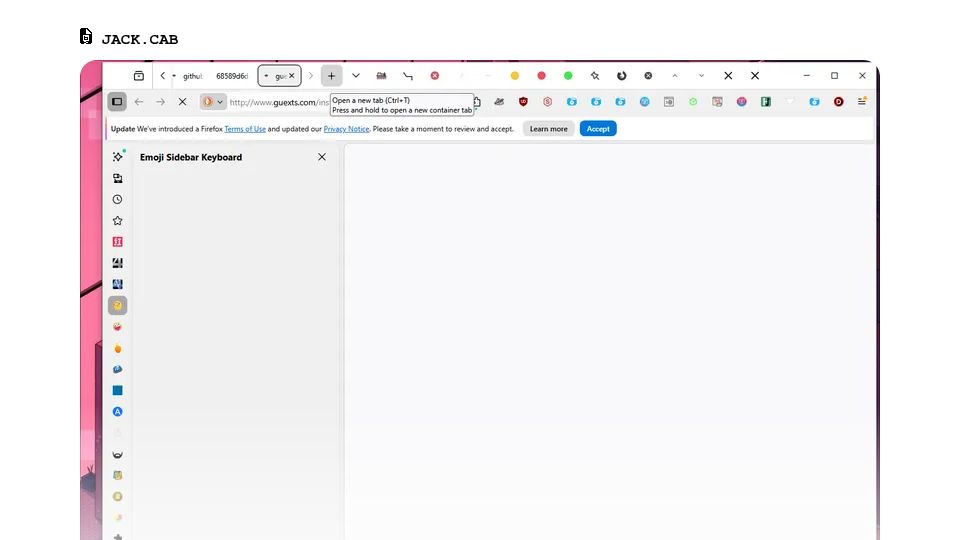Click the Learn more button
Screen dimensions: 960x540
[x=549, y=129]
